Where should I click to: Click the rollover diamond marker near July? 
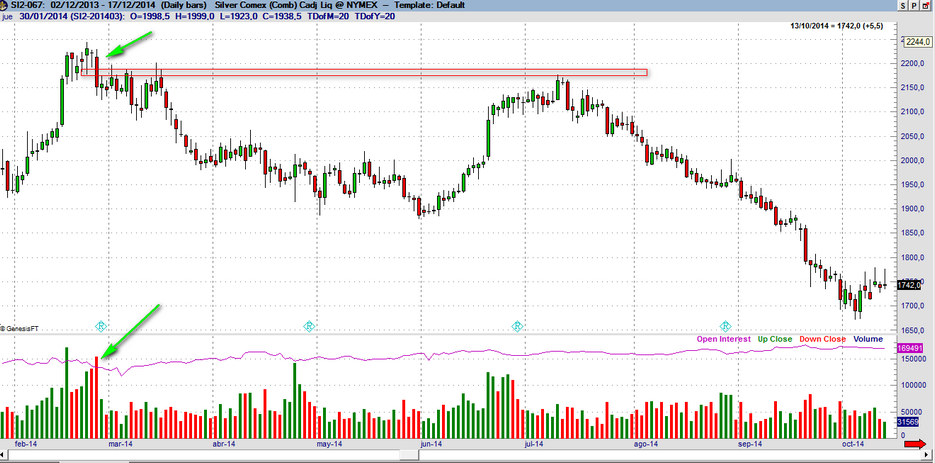point(517,326)
